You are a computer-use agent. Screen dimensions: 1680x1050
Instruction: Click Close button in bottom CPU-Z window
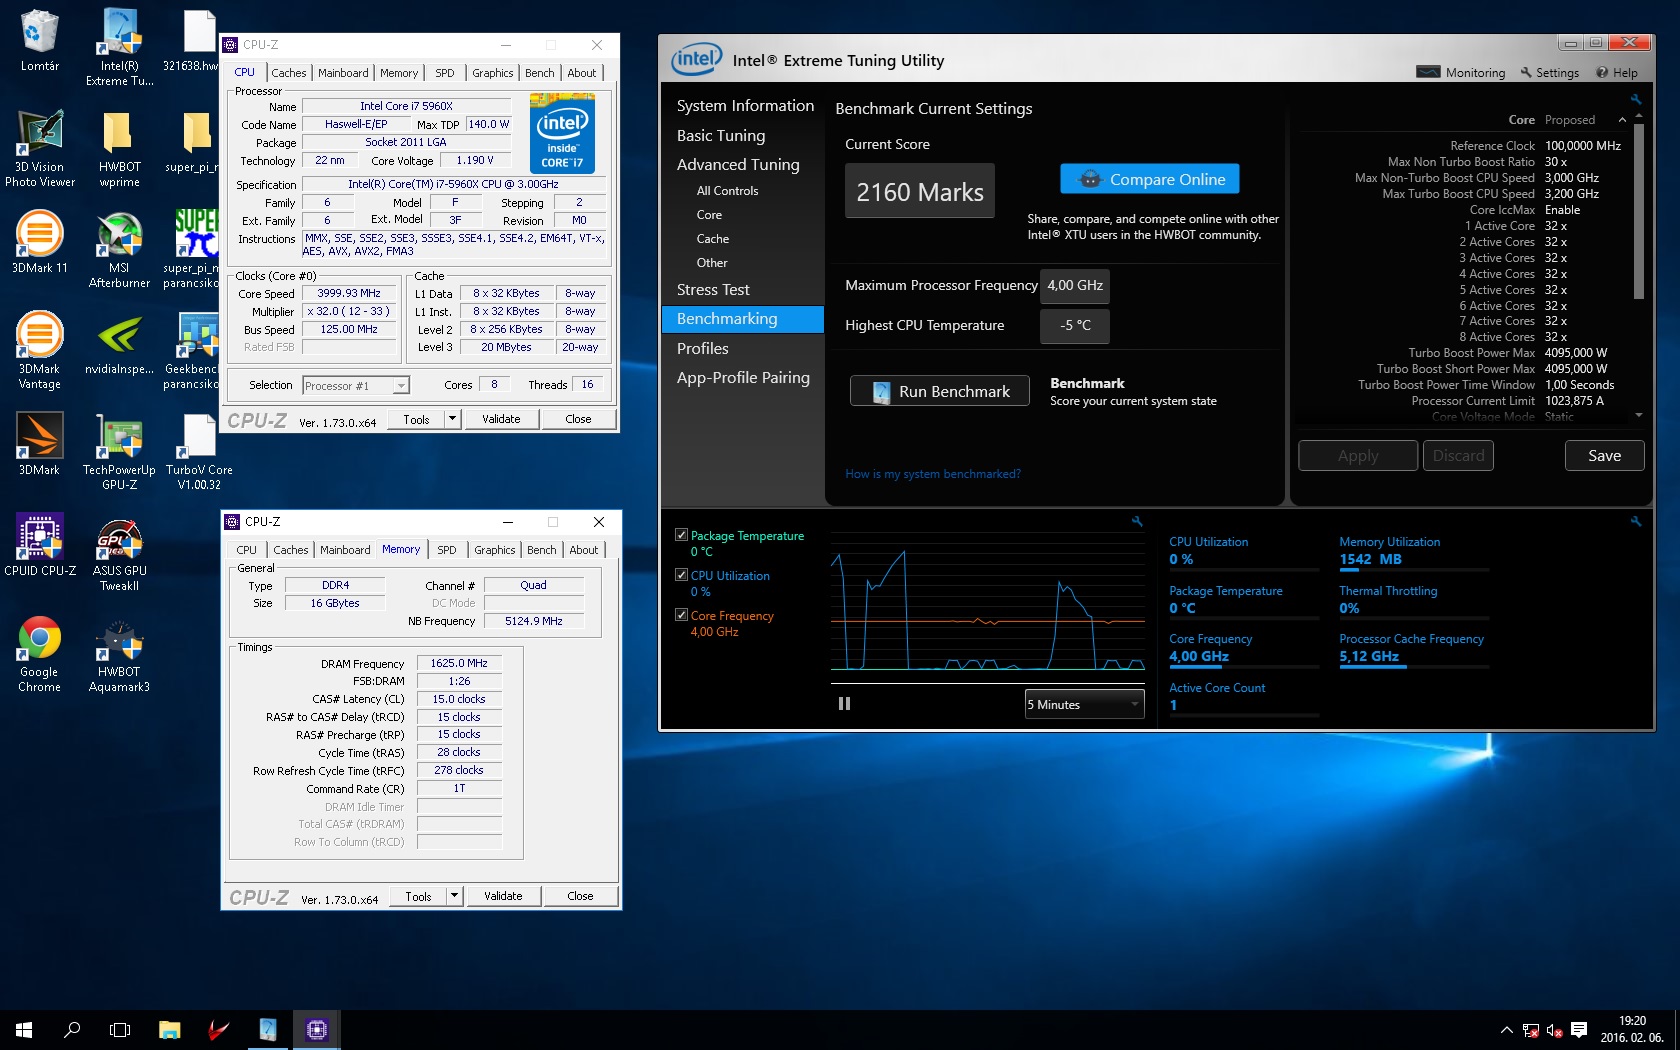pos(580,896)
